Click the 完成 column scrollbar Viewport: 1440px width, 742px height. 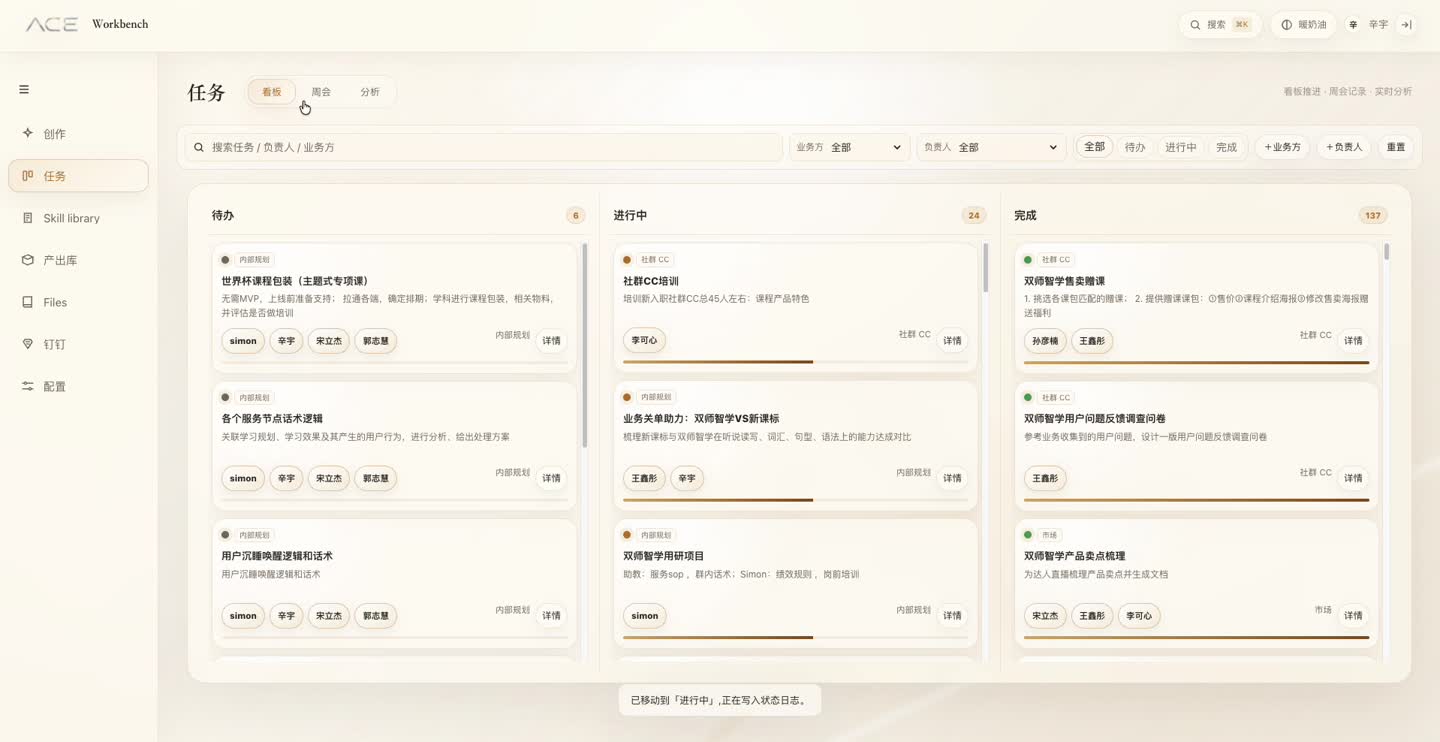(x=1387, y=252)
